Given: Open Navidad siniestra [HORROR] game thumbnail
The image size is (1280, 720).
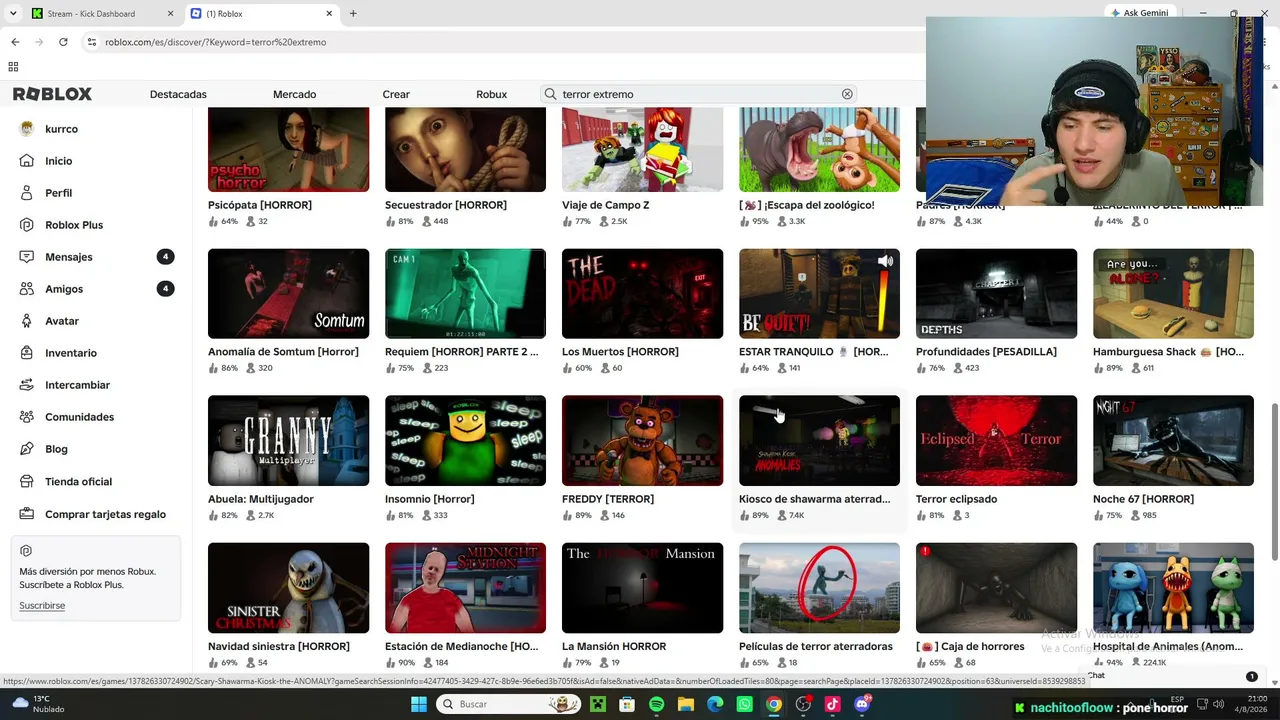Looking at the screenshot, I should (288, 588).
